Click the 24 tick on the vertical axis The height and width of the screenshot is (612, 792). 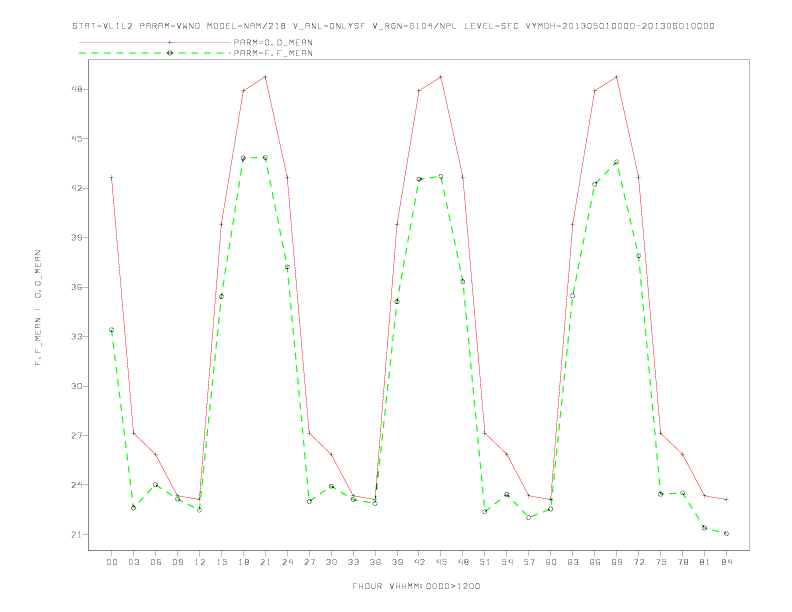[x=79, y=485]
